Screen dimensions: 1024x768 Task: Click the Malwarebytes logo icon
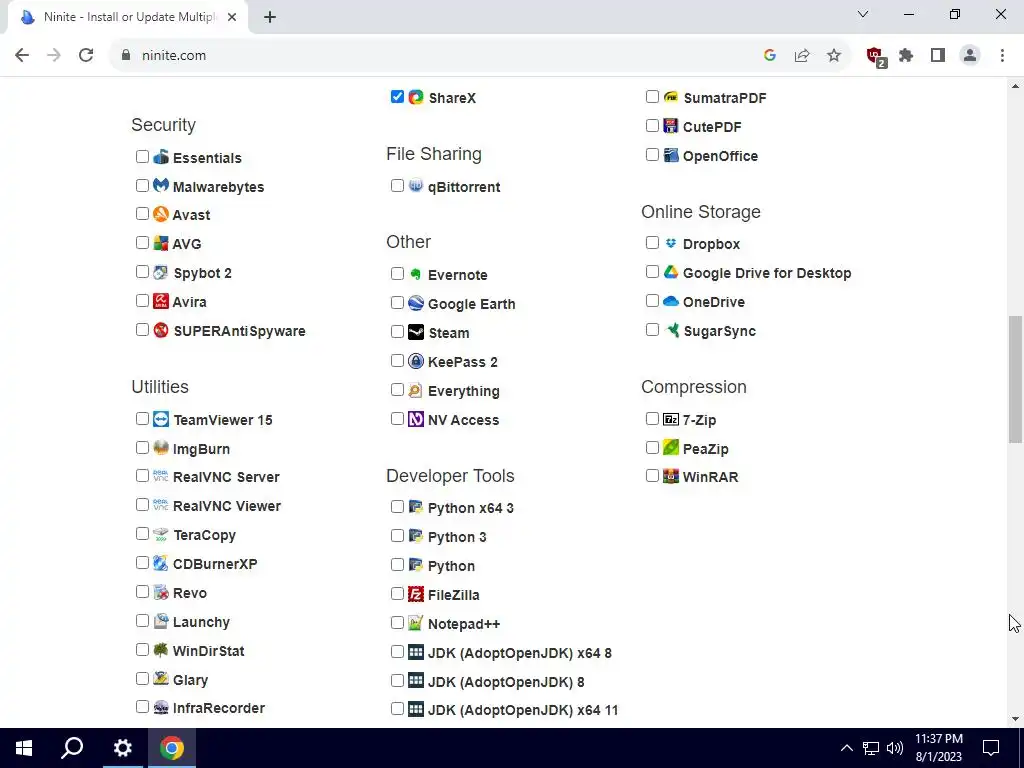[161, 185]
